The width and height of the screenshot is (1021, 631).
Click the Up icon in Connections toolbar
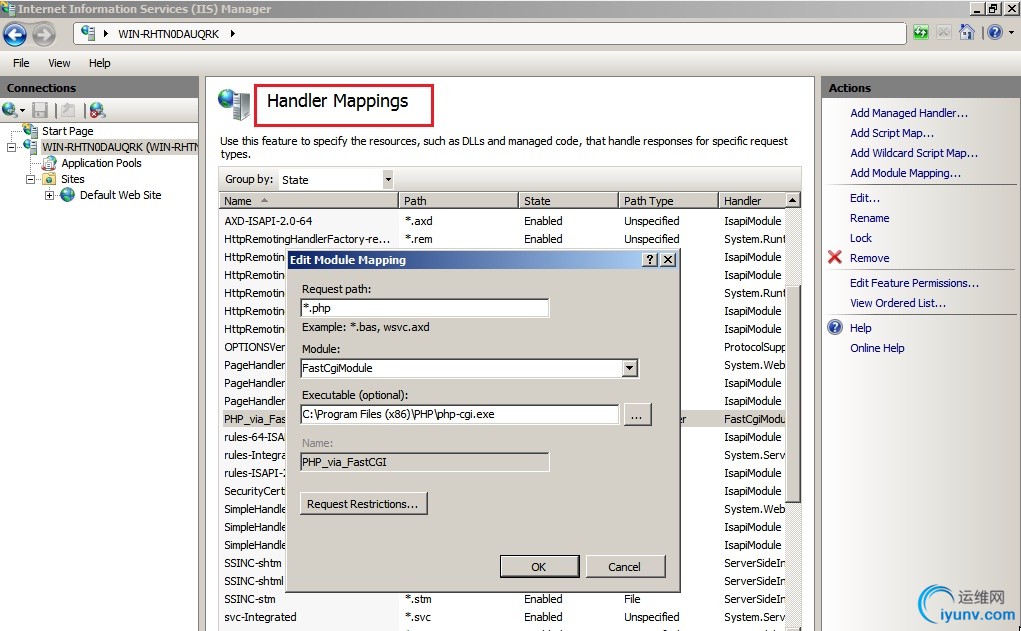[x=68, y=110]
